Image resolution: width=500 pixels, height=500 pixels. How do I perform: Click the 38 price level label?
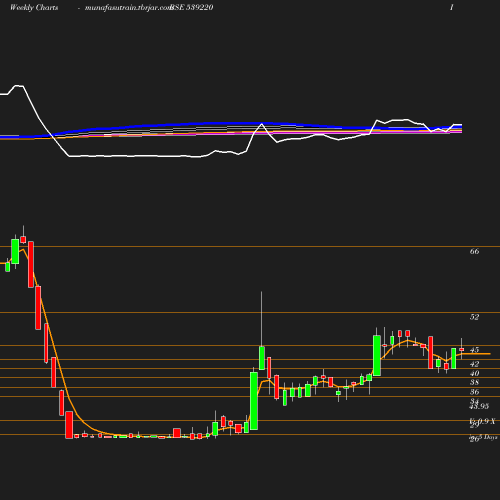[474, 382]
